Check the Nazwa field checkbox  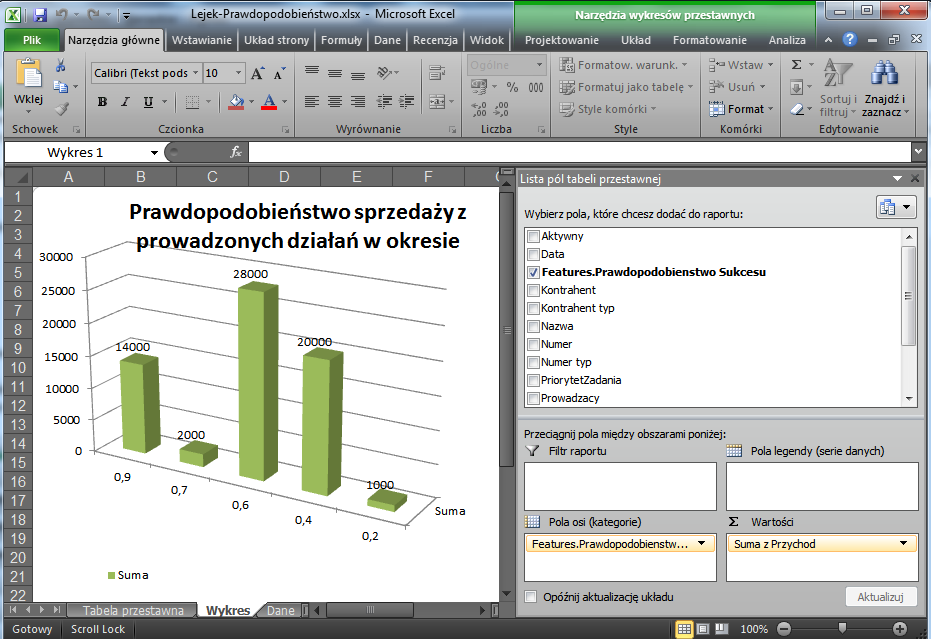[533, 327]
